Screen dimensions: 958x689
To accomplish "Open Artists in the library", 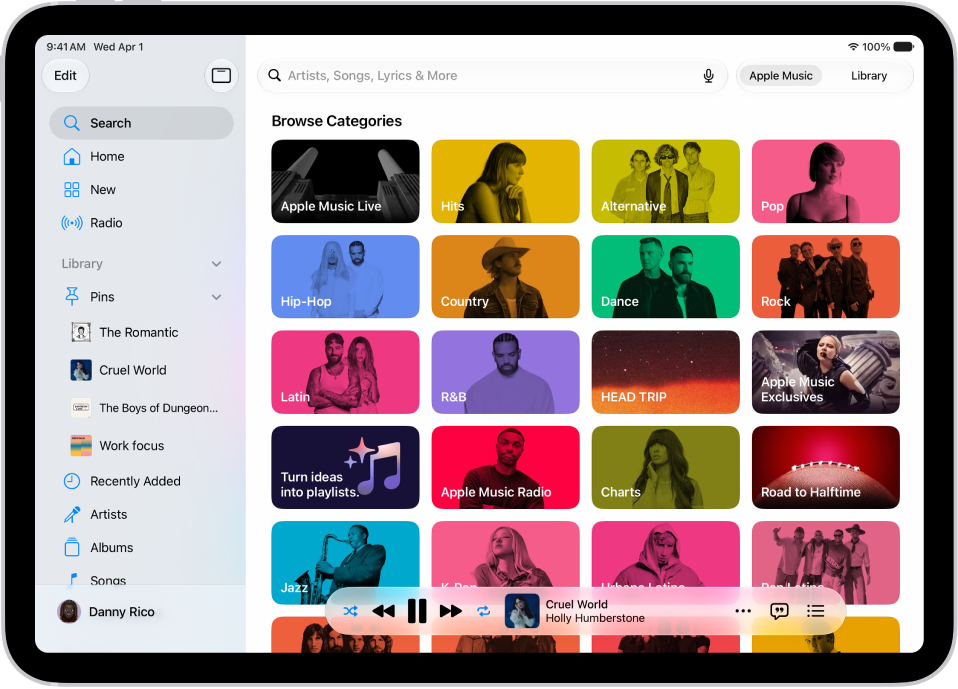I will click(141, 514).
